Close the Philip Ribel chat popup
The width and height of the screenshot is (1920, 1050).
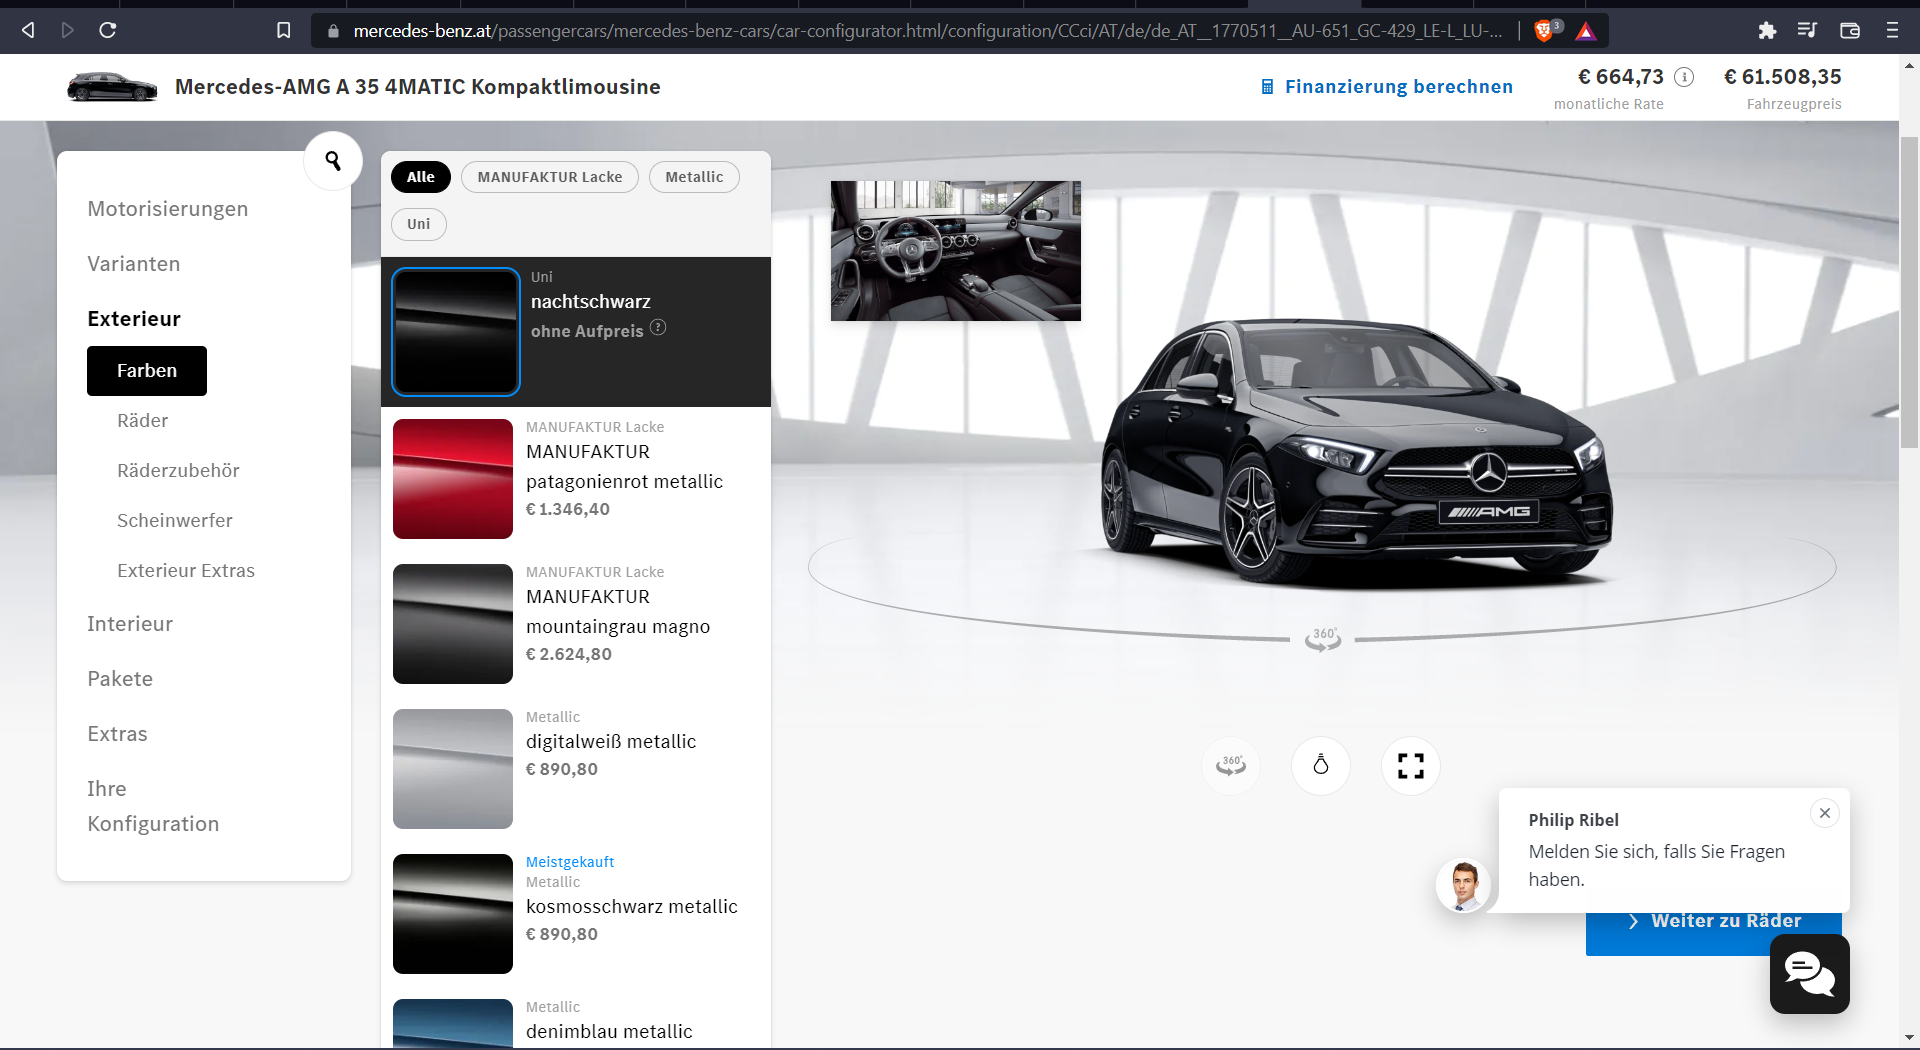click(x=1825, y=813)
